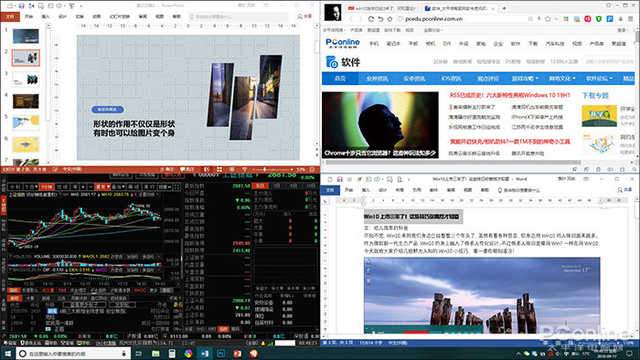Switch PowerPoint to slide sorter view
This screenshot has width=640, height=360.
coord(220,169)
